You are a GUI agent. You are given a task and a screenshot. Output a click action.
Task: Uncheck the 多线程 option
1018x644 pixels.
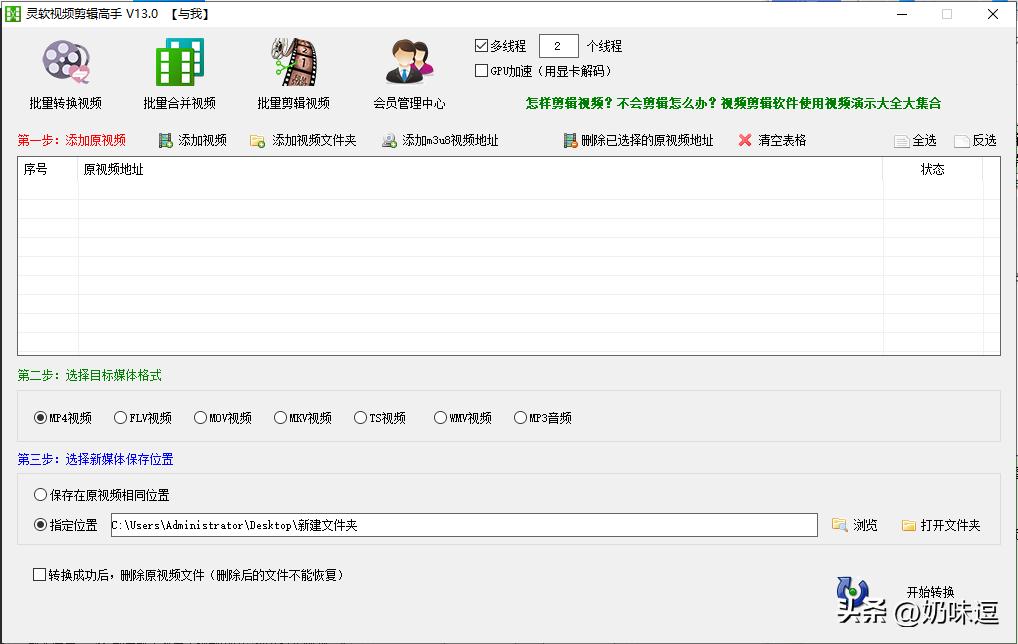479,44
